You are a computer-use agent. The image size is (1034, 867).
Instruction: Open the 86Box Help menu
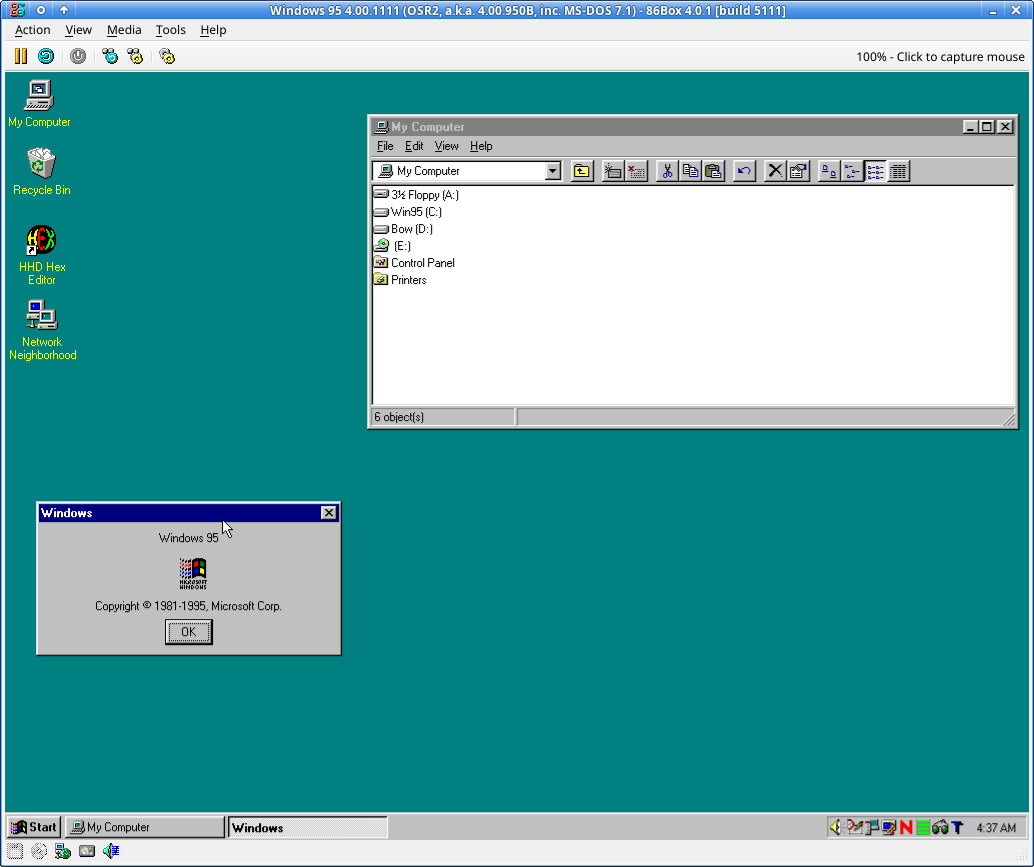213,30
